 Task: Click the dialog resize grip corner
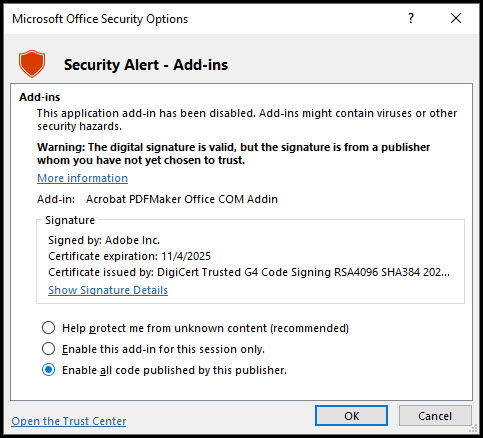473,429
